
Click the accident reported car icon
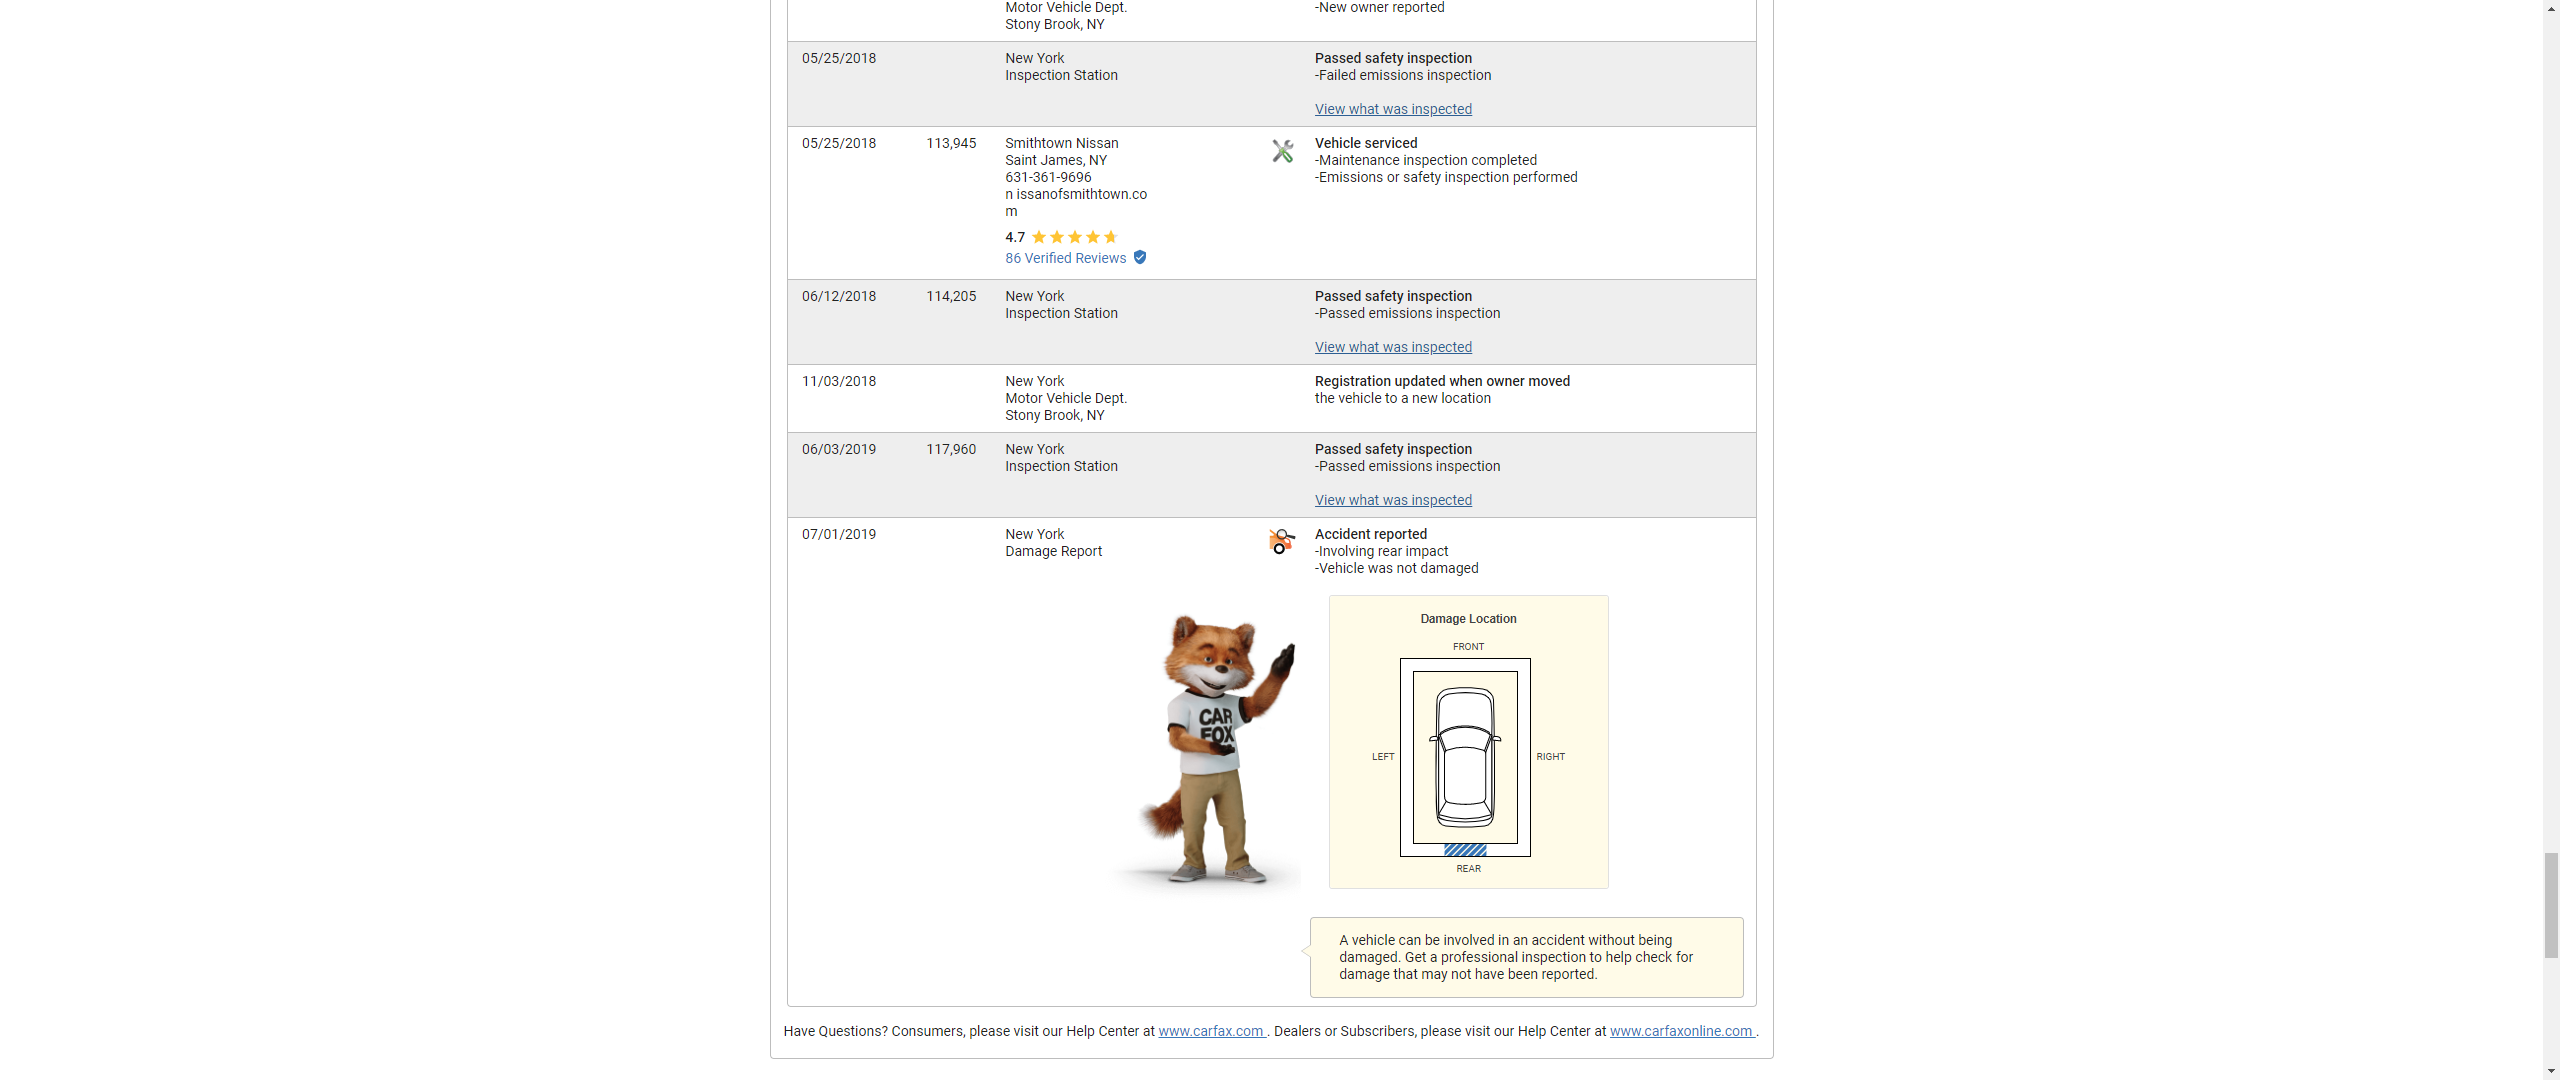coord(1281,541)
